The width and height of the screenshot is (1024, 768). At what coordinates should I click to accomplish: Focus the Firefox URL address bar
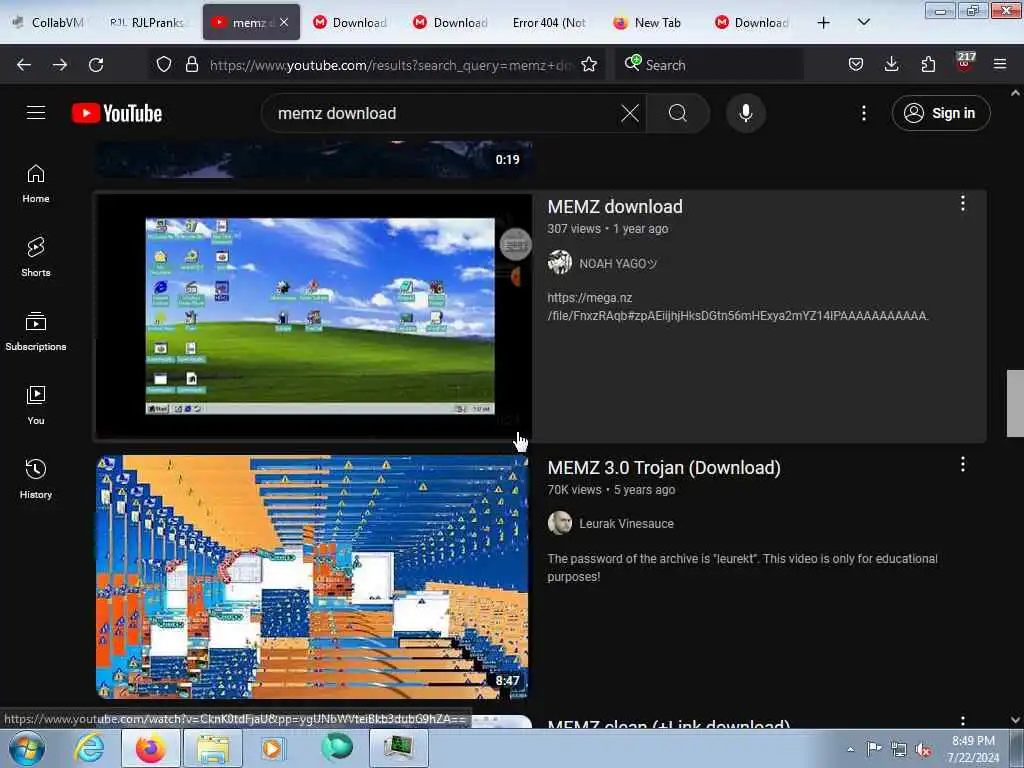pyautogui.click(x=391, y=65)
